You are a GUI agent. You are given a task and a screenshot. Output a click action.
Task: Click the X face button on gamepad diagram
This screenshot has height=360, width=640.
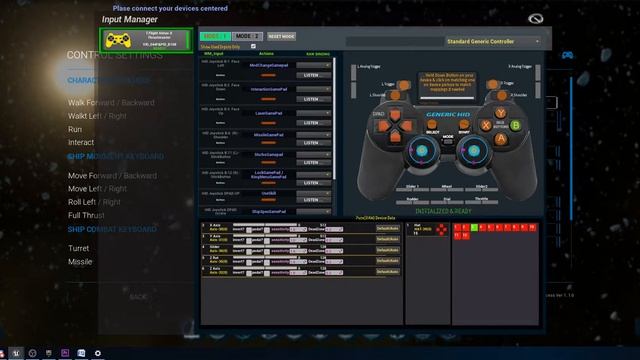pos(486,125)
